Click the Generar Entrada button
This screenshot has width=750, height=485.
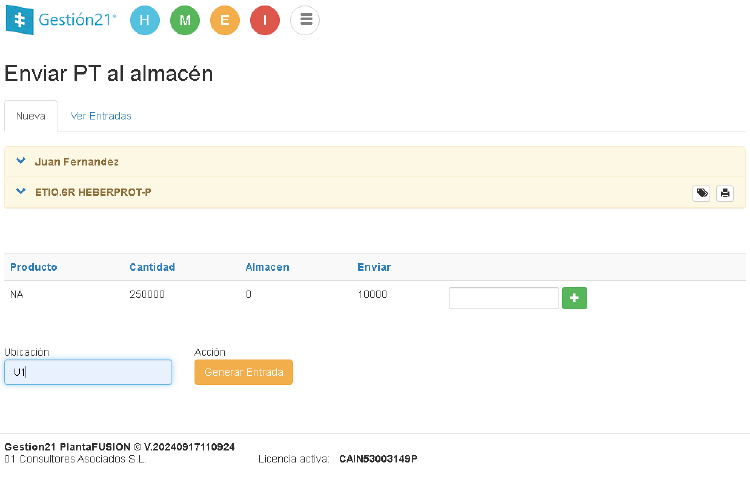click(x=243, y=372)
